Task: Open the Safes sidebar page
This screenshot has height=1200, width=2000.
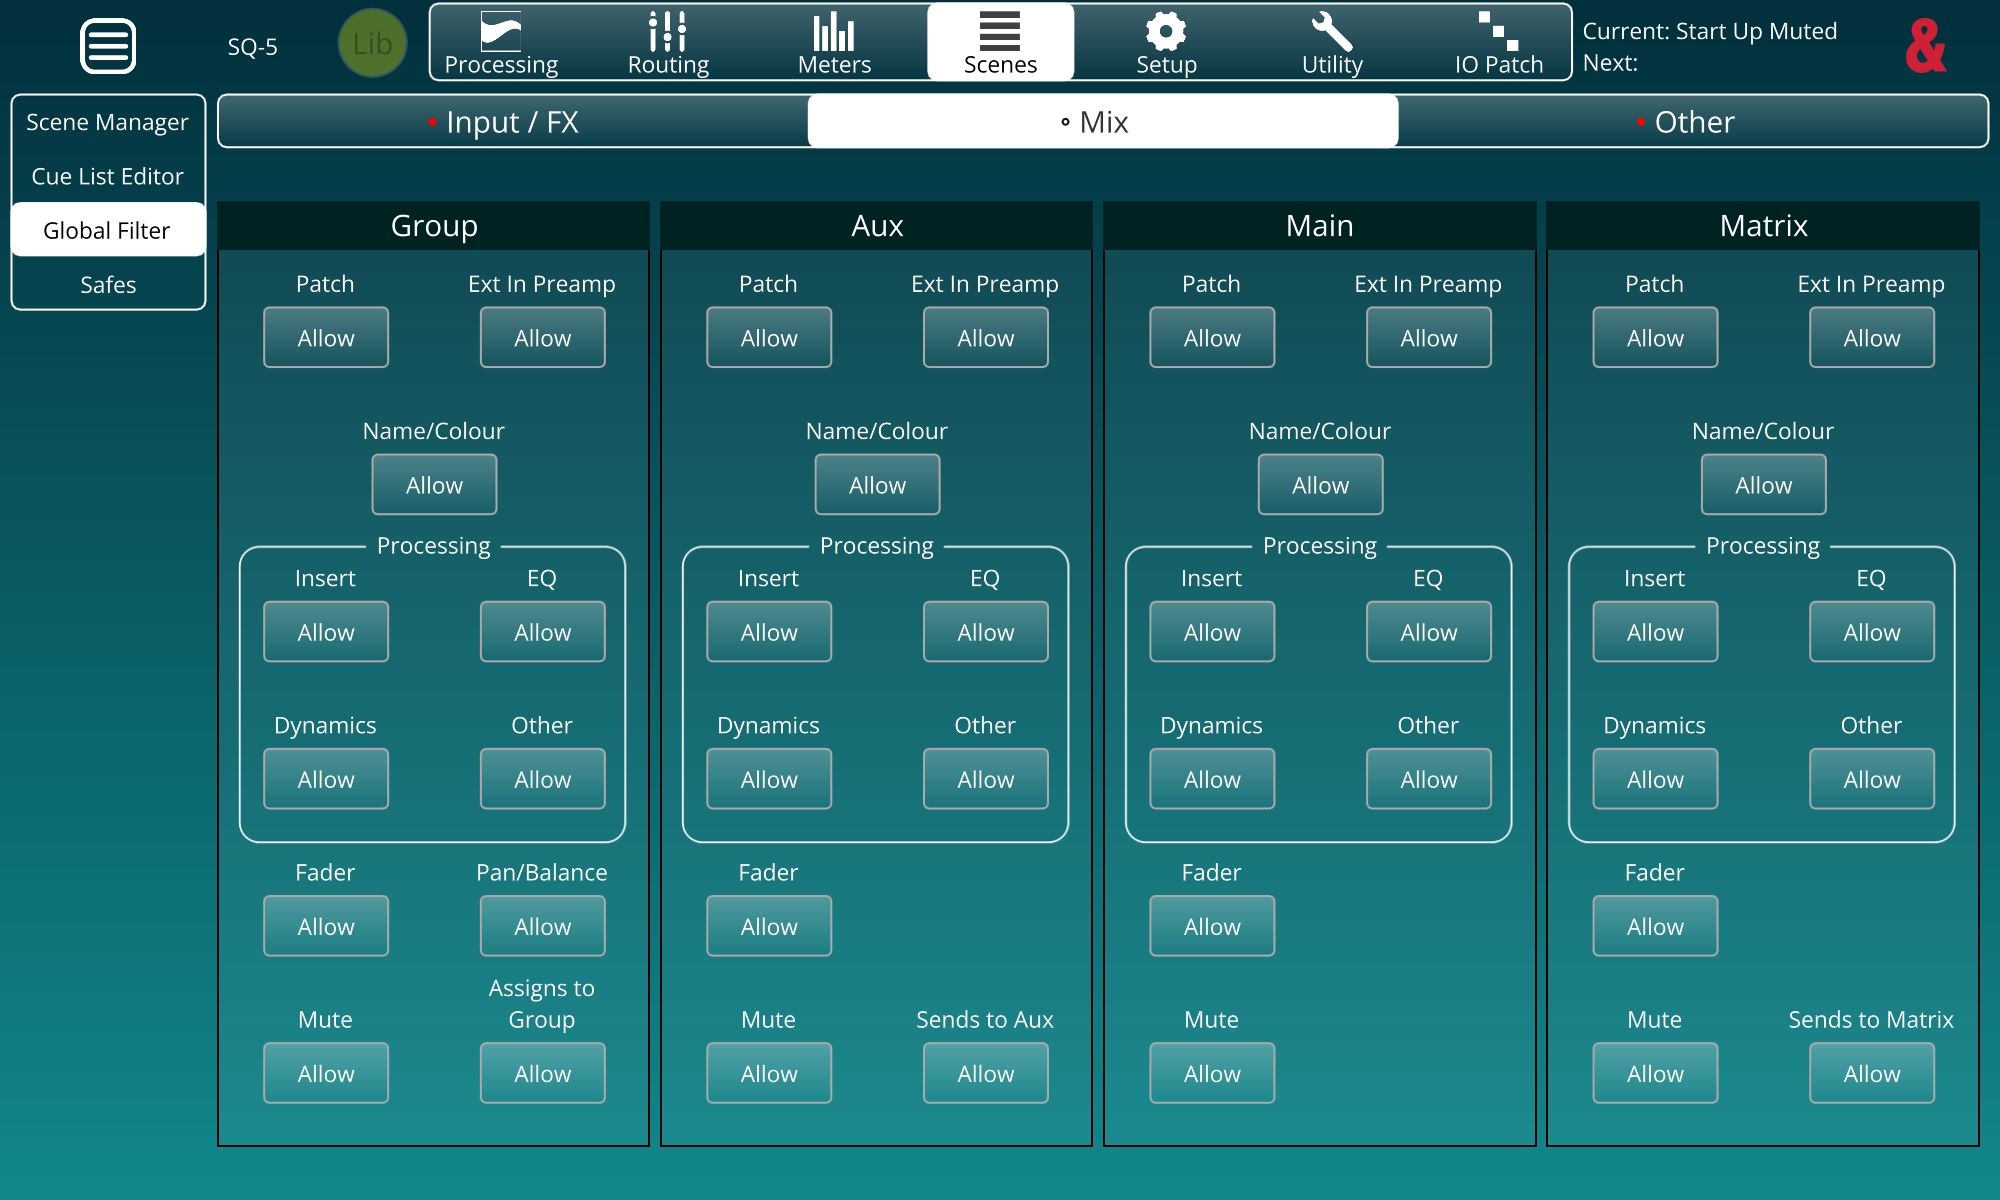Action: [107, 285]
